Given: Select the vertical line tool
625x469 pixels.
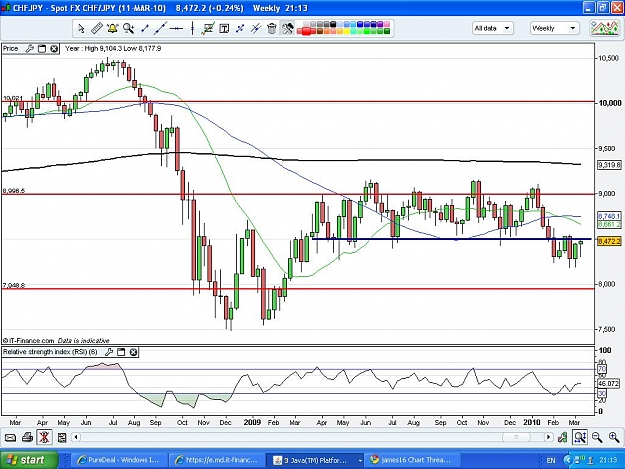Looking at the screenshot, I should 193,28.
